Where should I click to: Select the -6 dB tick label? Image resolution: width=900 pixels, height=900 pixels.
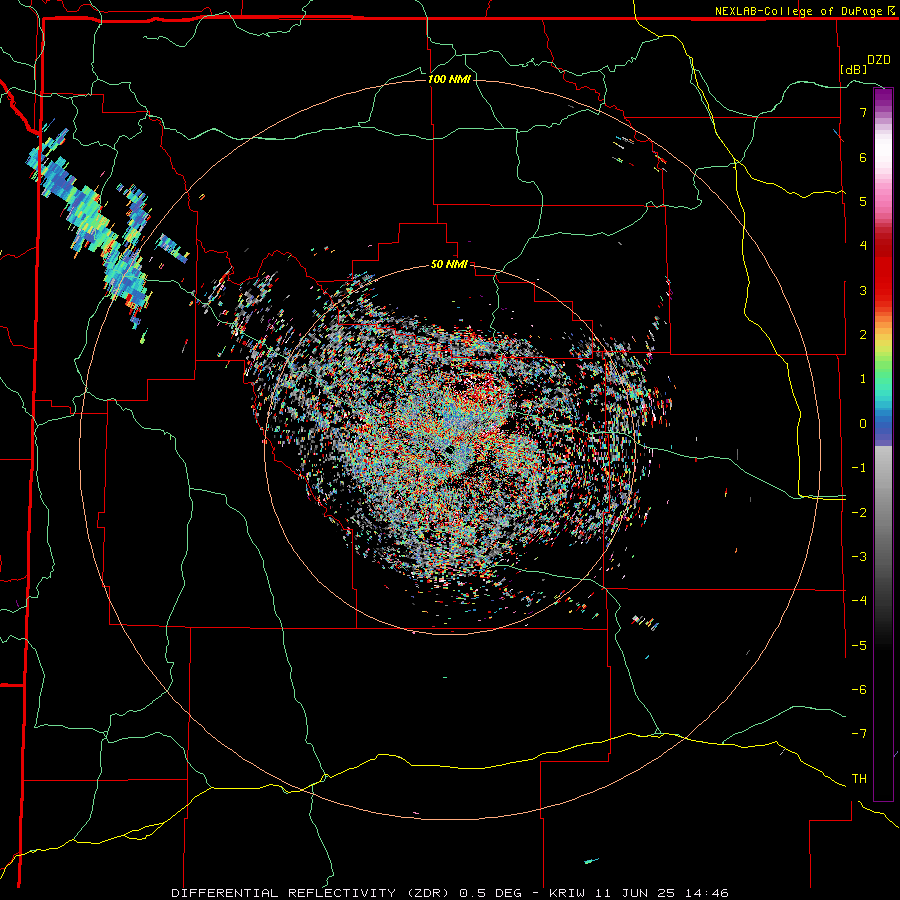click(x=859, y=690)
